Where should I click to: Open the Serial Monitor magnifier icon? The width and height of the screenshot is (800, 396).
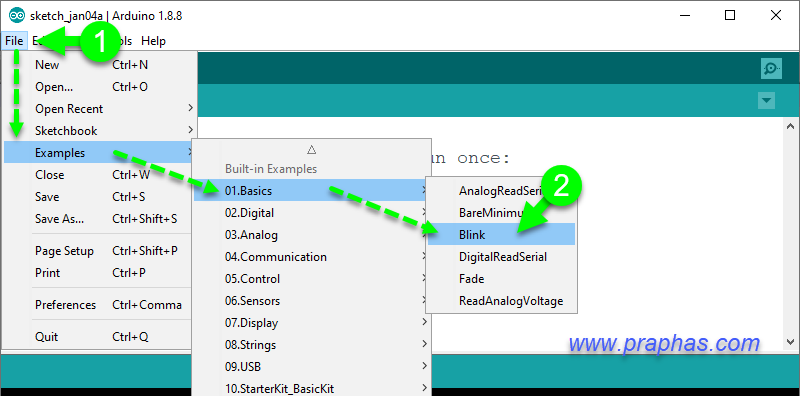click(x=771, y=68)
